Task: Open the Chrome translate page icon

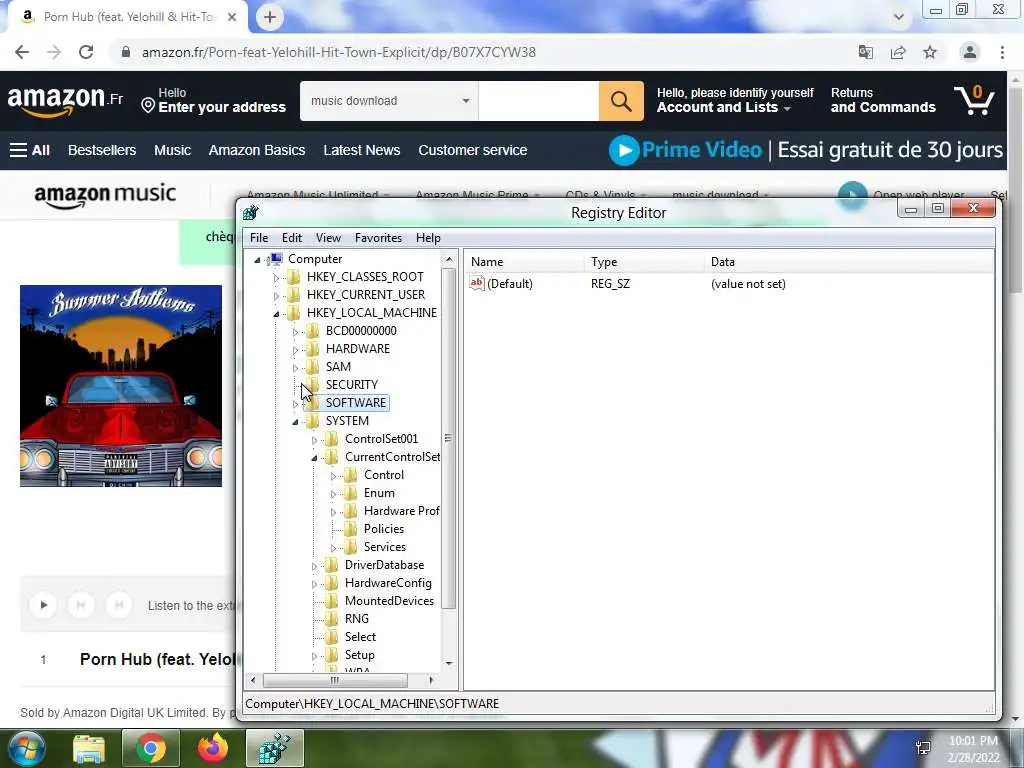Action: click(866, 52)
